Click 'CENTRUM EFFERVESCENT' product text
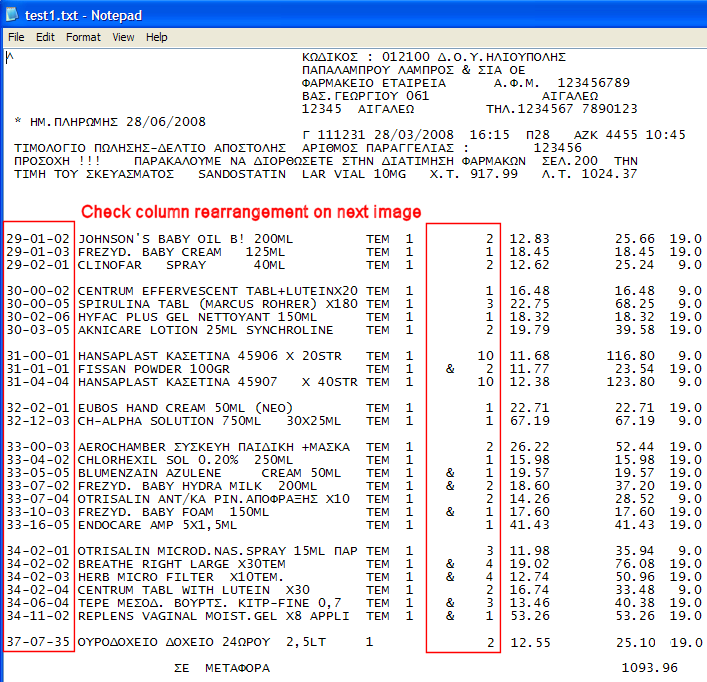Screen dimensions: 707x682 point(157,291)
